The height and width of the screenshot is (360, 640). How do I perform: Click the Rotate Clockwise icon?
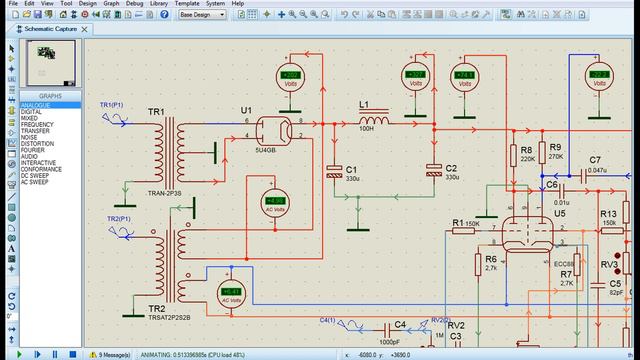point(11,296)
